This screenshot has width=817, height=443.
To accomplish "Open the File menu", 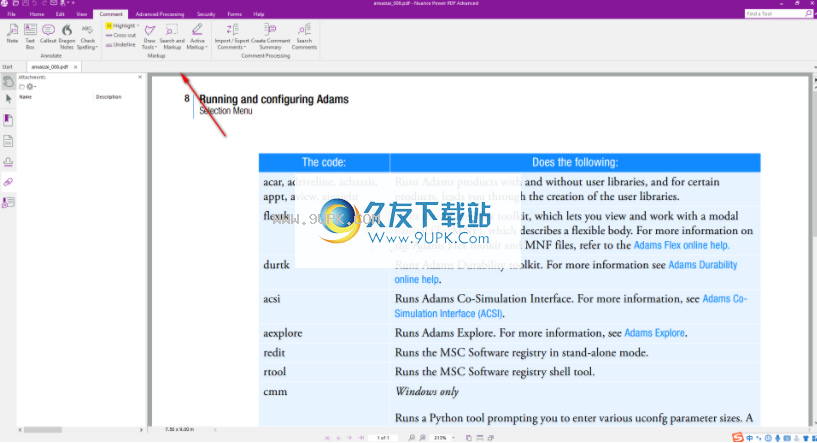I will click(11, 14).
